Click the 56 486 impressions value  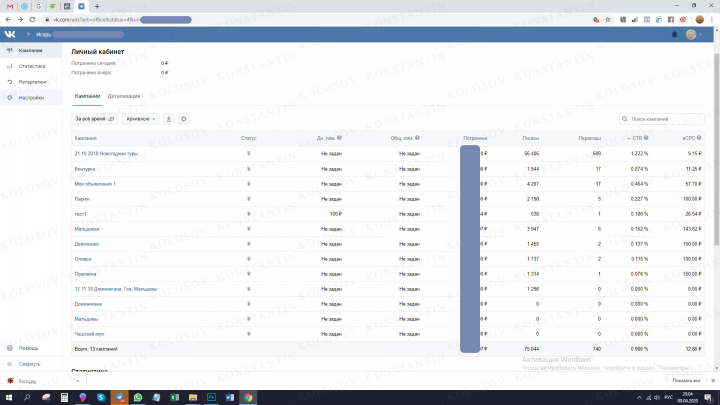point(531,154)
